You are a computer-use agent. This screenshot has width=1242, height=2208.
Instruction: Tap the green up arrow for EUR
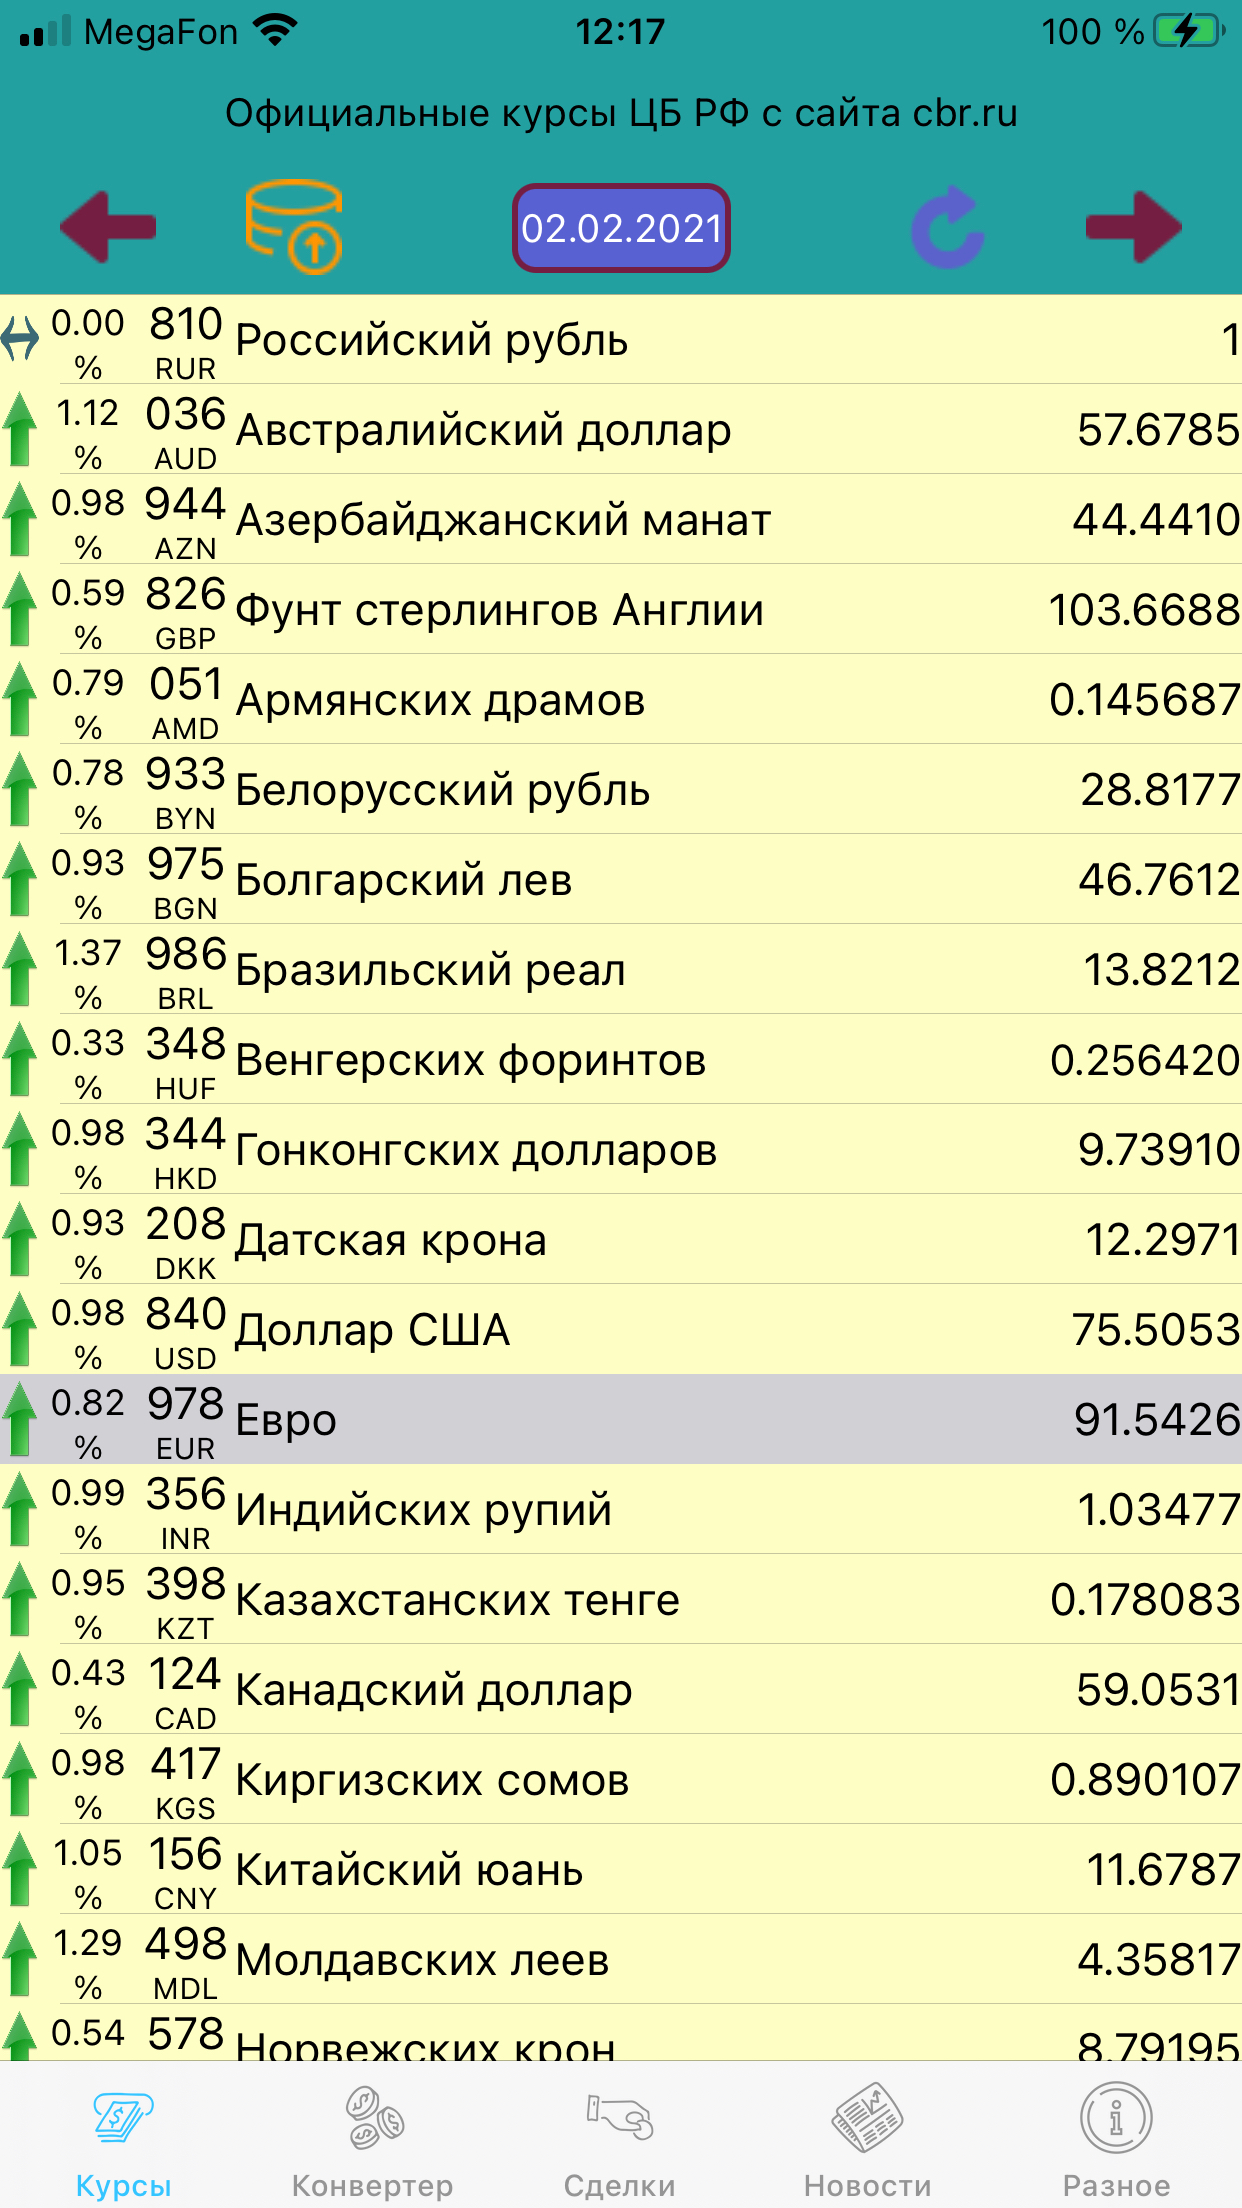[19, 1420]
